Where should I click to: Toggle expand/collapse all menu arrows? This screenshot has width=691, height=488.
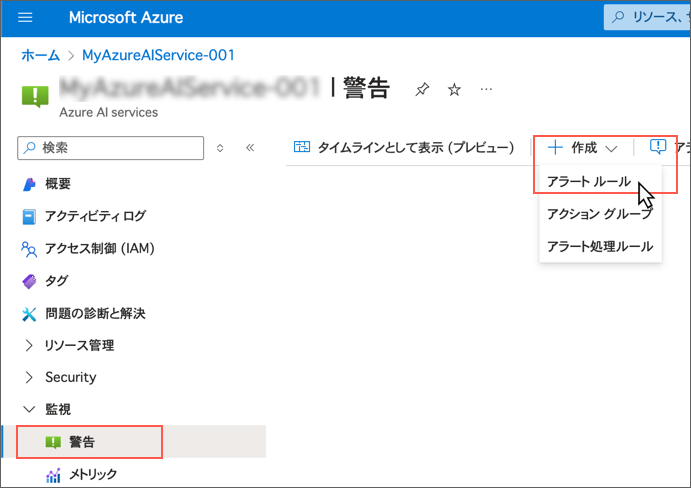[220, 148]
